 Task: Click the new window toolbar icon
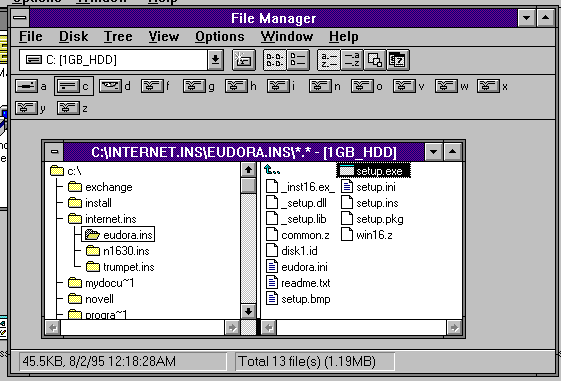pos(244,60)
